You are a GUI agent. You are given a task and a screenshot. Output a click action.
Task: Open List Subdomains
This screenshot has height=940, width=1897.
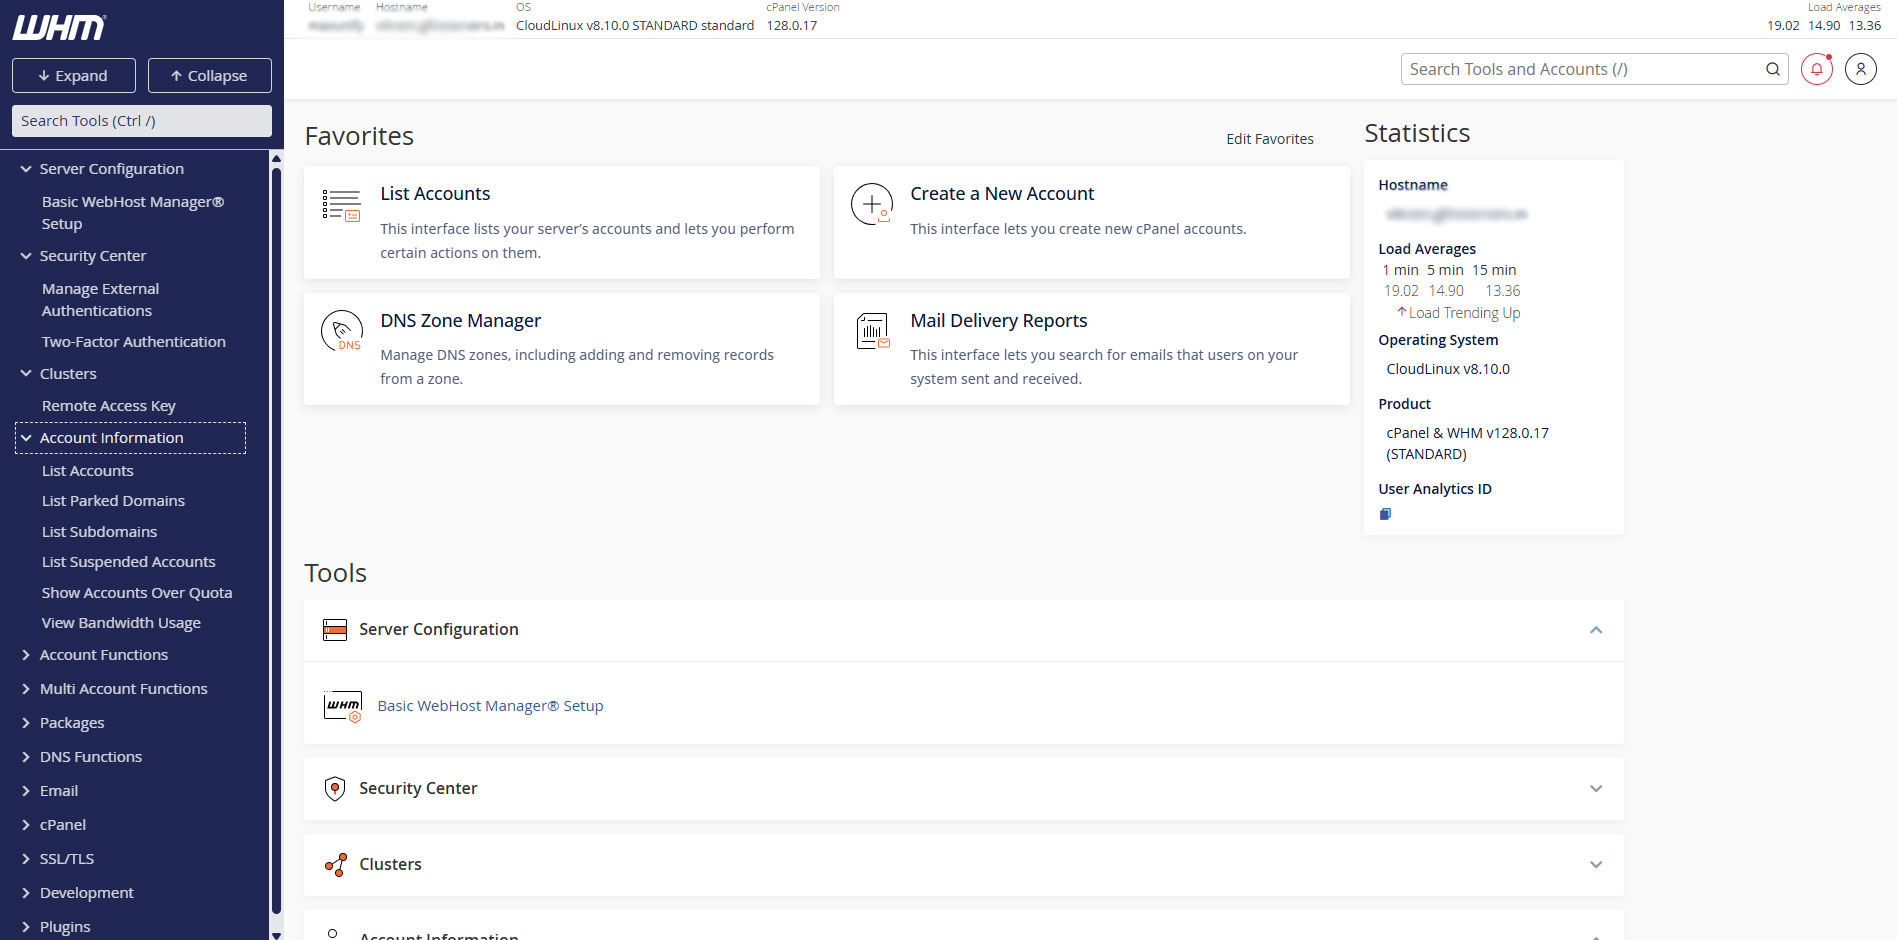tap(99, 532)
